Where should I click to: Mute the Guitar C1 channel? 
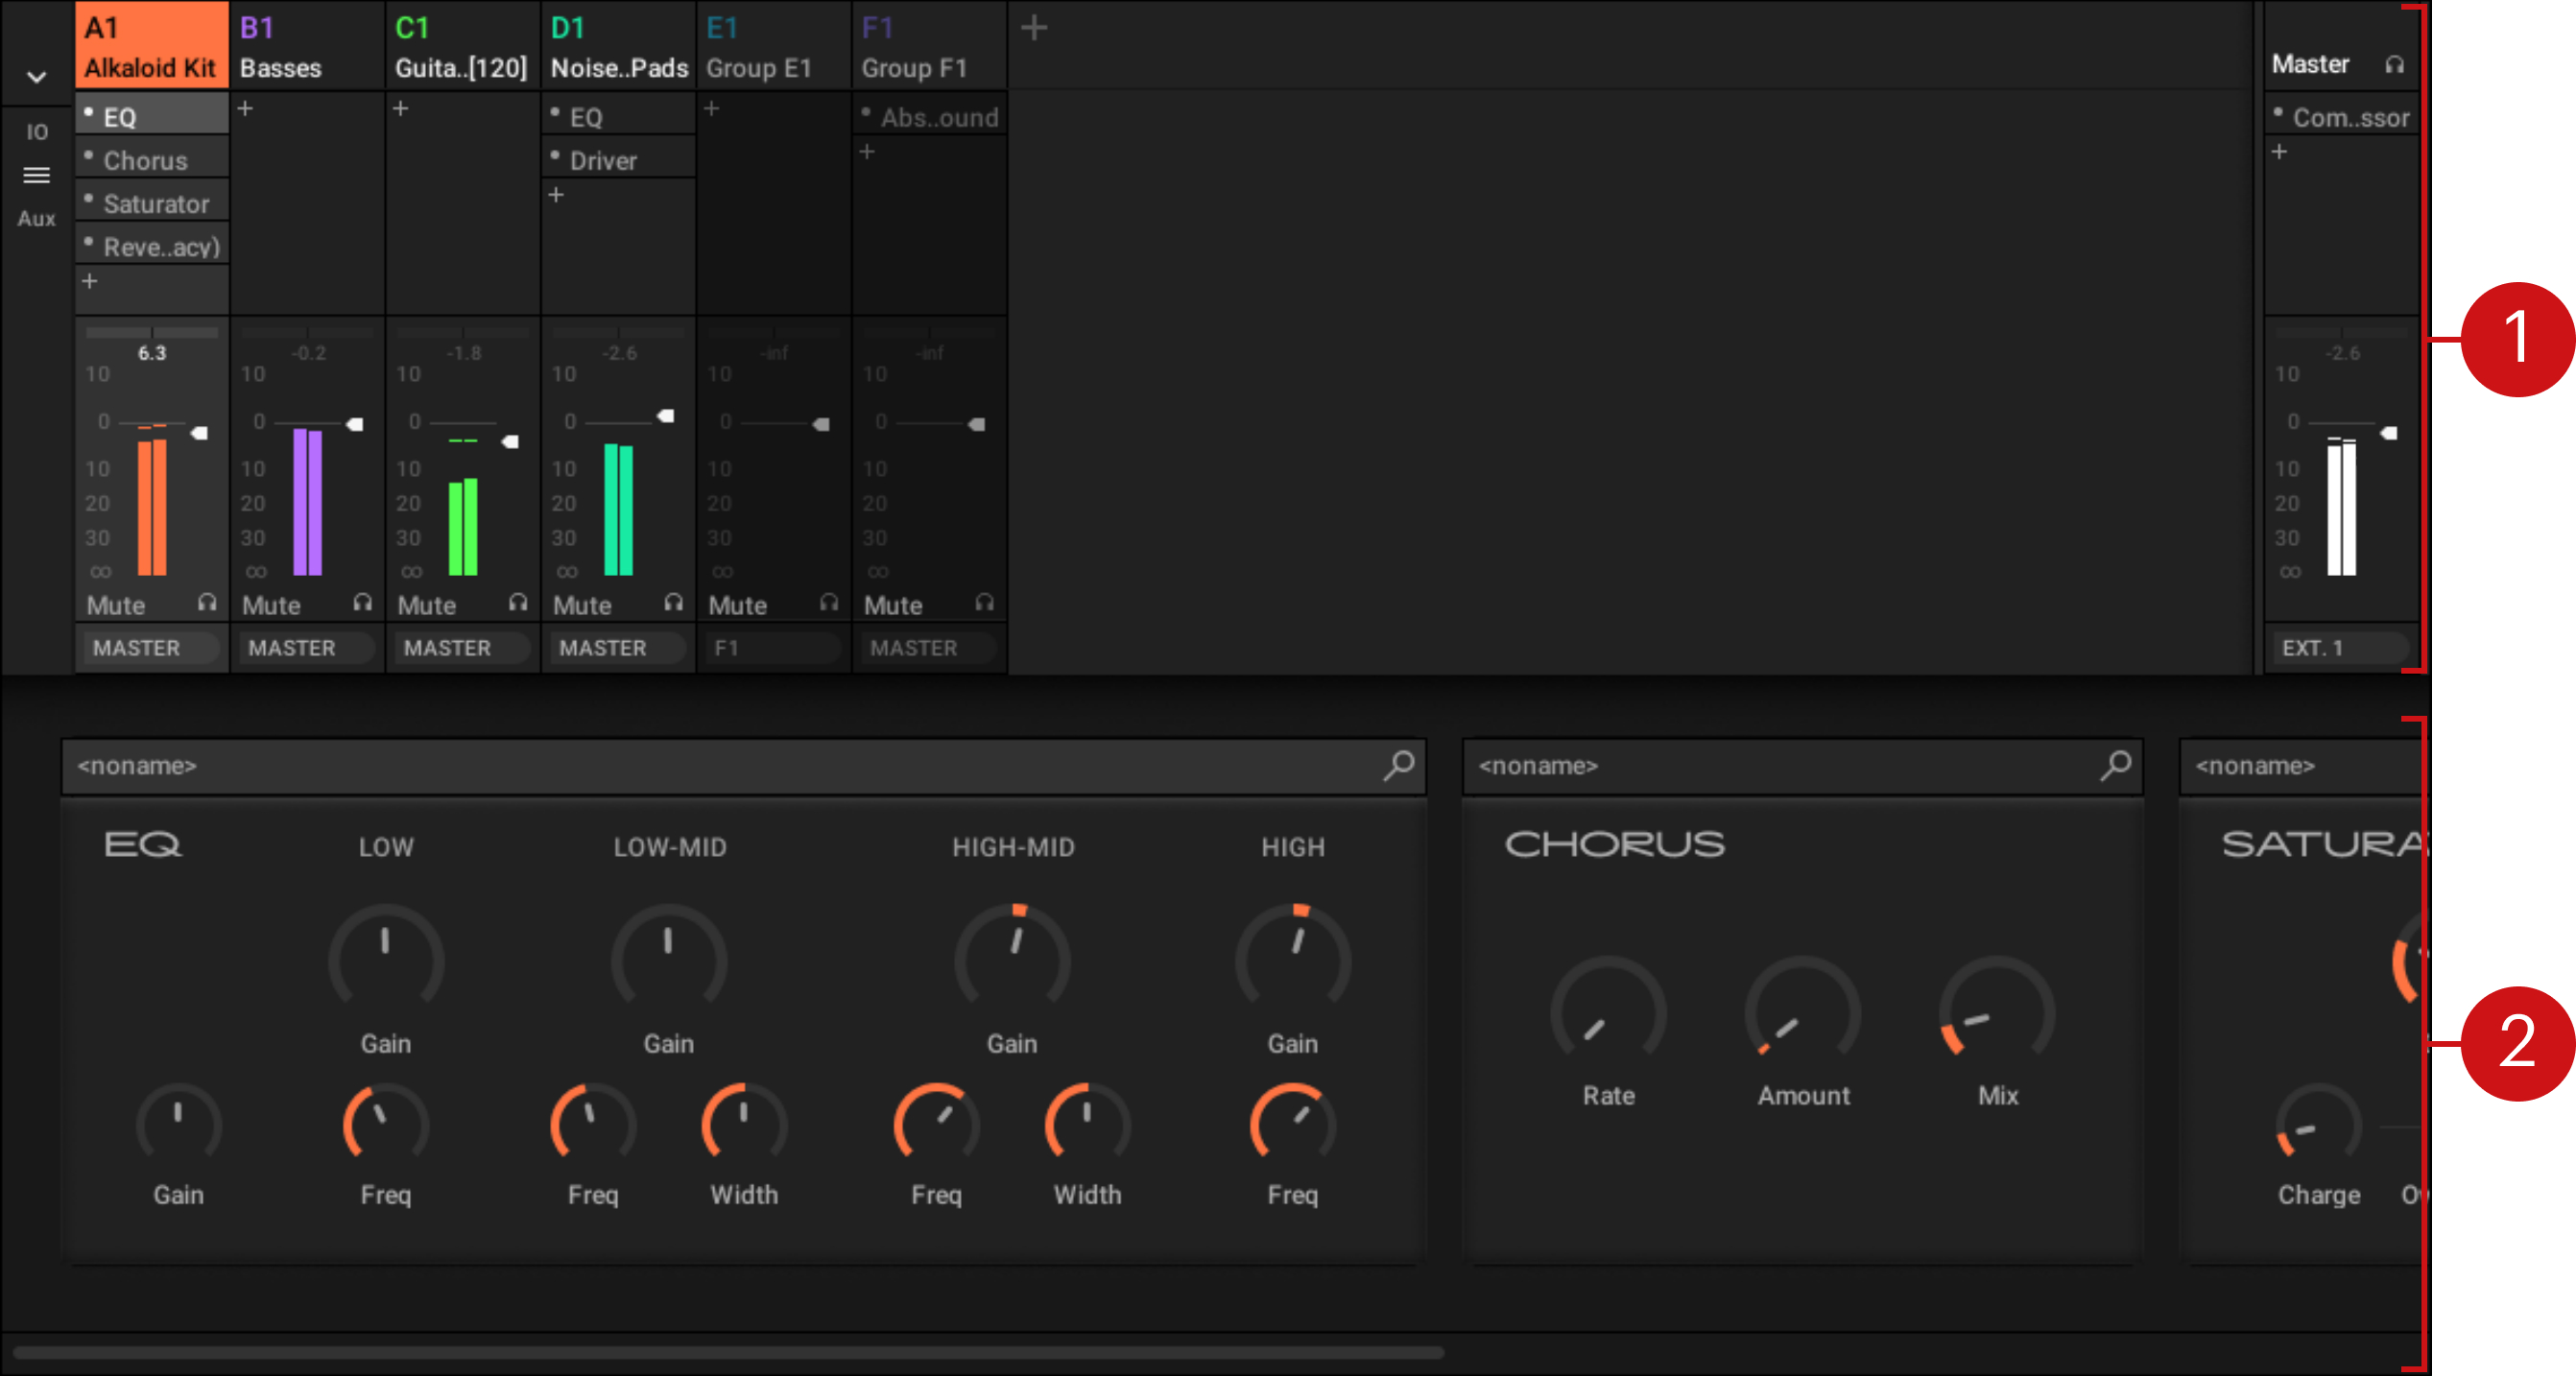click(x=427, y=605)
